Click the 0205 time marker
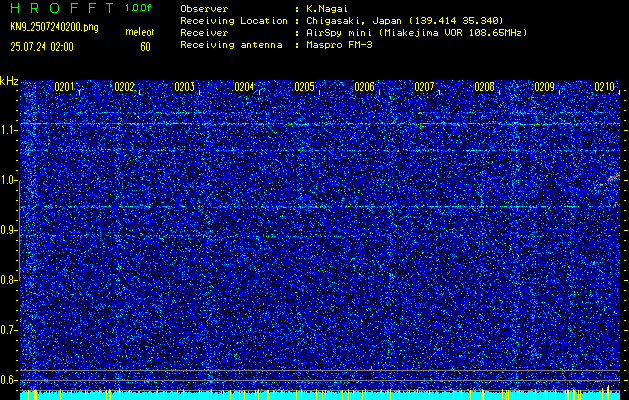The height and width of the screenshot is (400, 629). [x=304, y=87]
